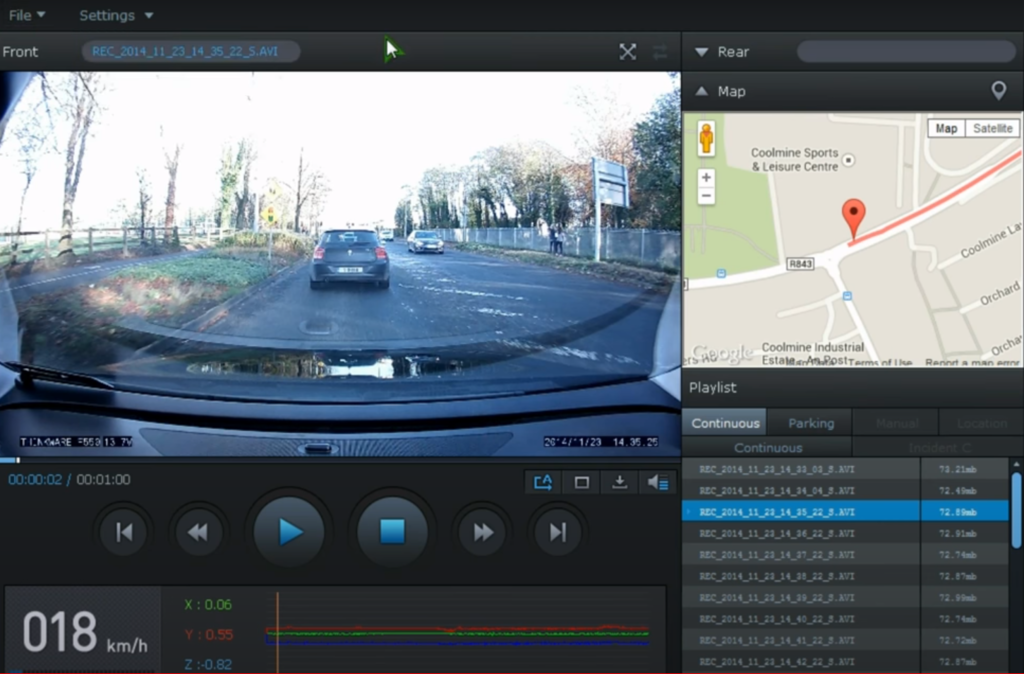Stop video playback

tap(392, 532)
